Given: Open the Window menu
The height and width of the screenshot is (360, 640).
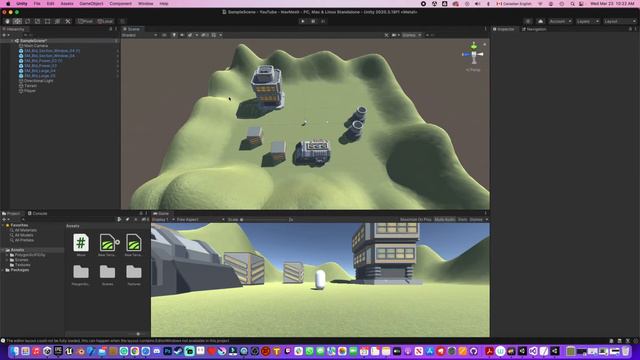Looking at the screenshot, I should point(145,4).
